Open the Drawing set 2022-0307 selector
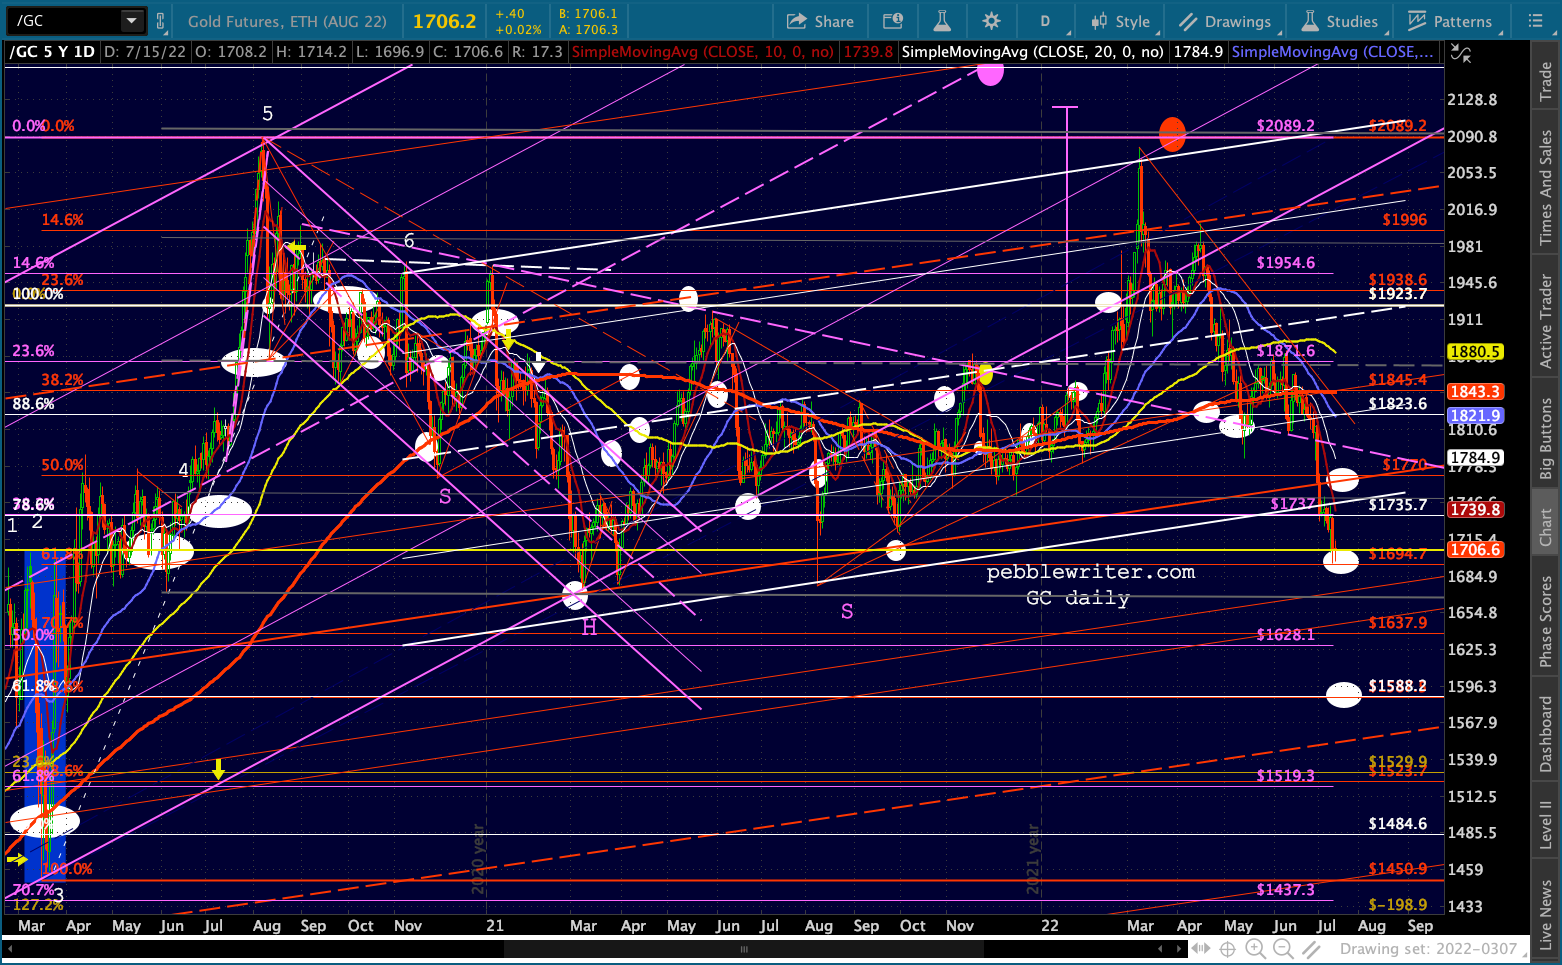1562x965 pixels. pyautogui.click(x=1428, y=949)
